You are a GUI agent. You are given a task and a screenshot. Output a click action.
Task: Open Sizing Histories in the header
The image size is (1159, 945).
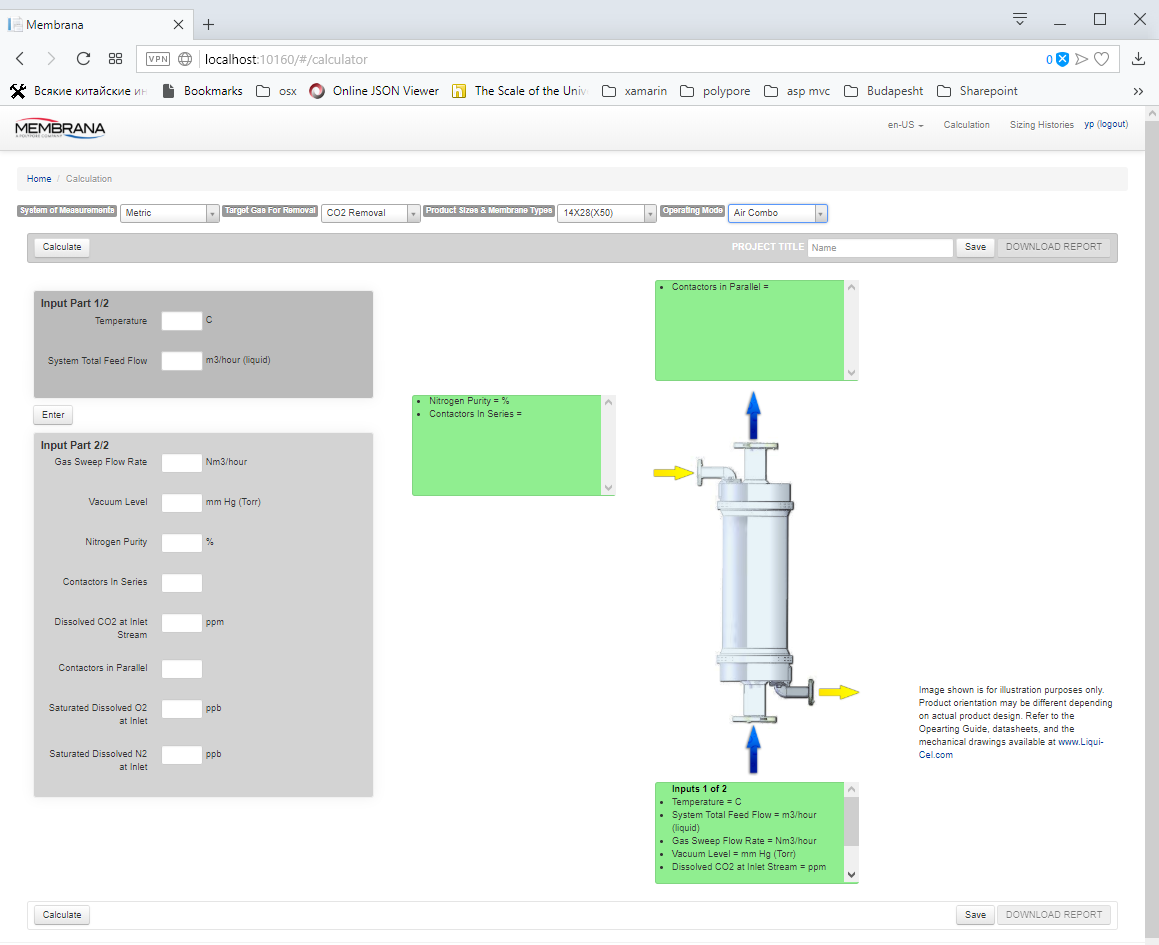pyautogui.click(x=1041, y=125)
